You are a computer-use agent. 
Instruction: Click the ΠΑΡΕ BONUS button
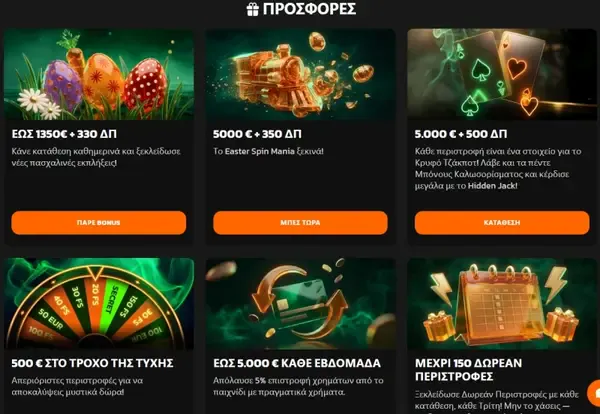pos(99,223)
